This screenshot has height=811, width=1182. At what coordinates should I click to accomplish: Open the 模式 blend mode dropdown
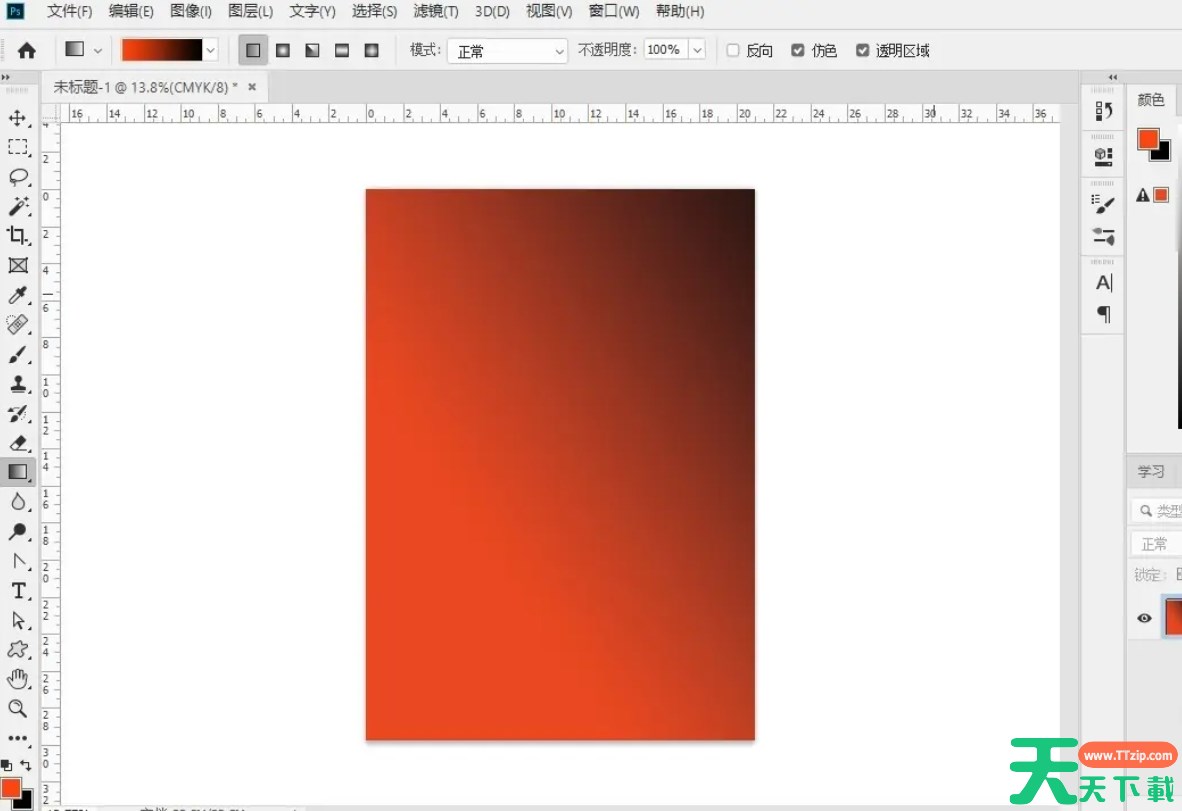[x=507, y=50]
